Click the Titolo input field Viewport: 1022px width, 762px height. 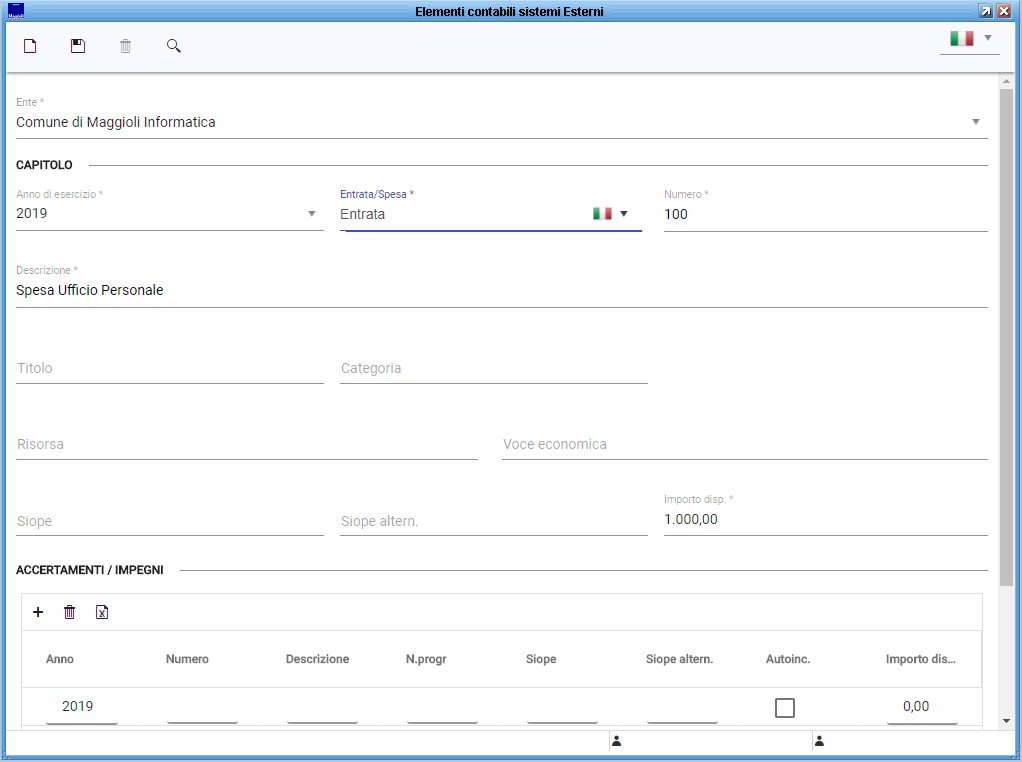pos(170,368)
